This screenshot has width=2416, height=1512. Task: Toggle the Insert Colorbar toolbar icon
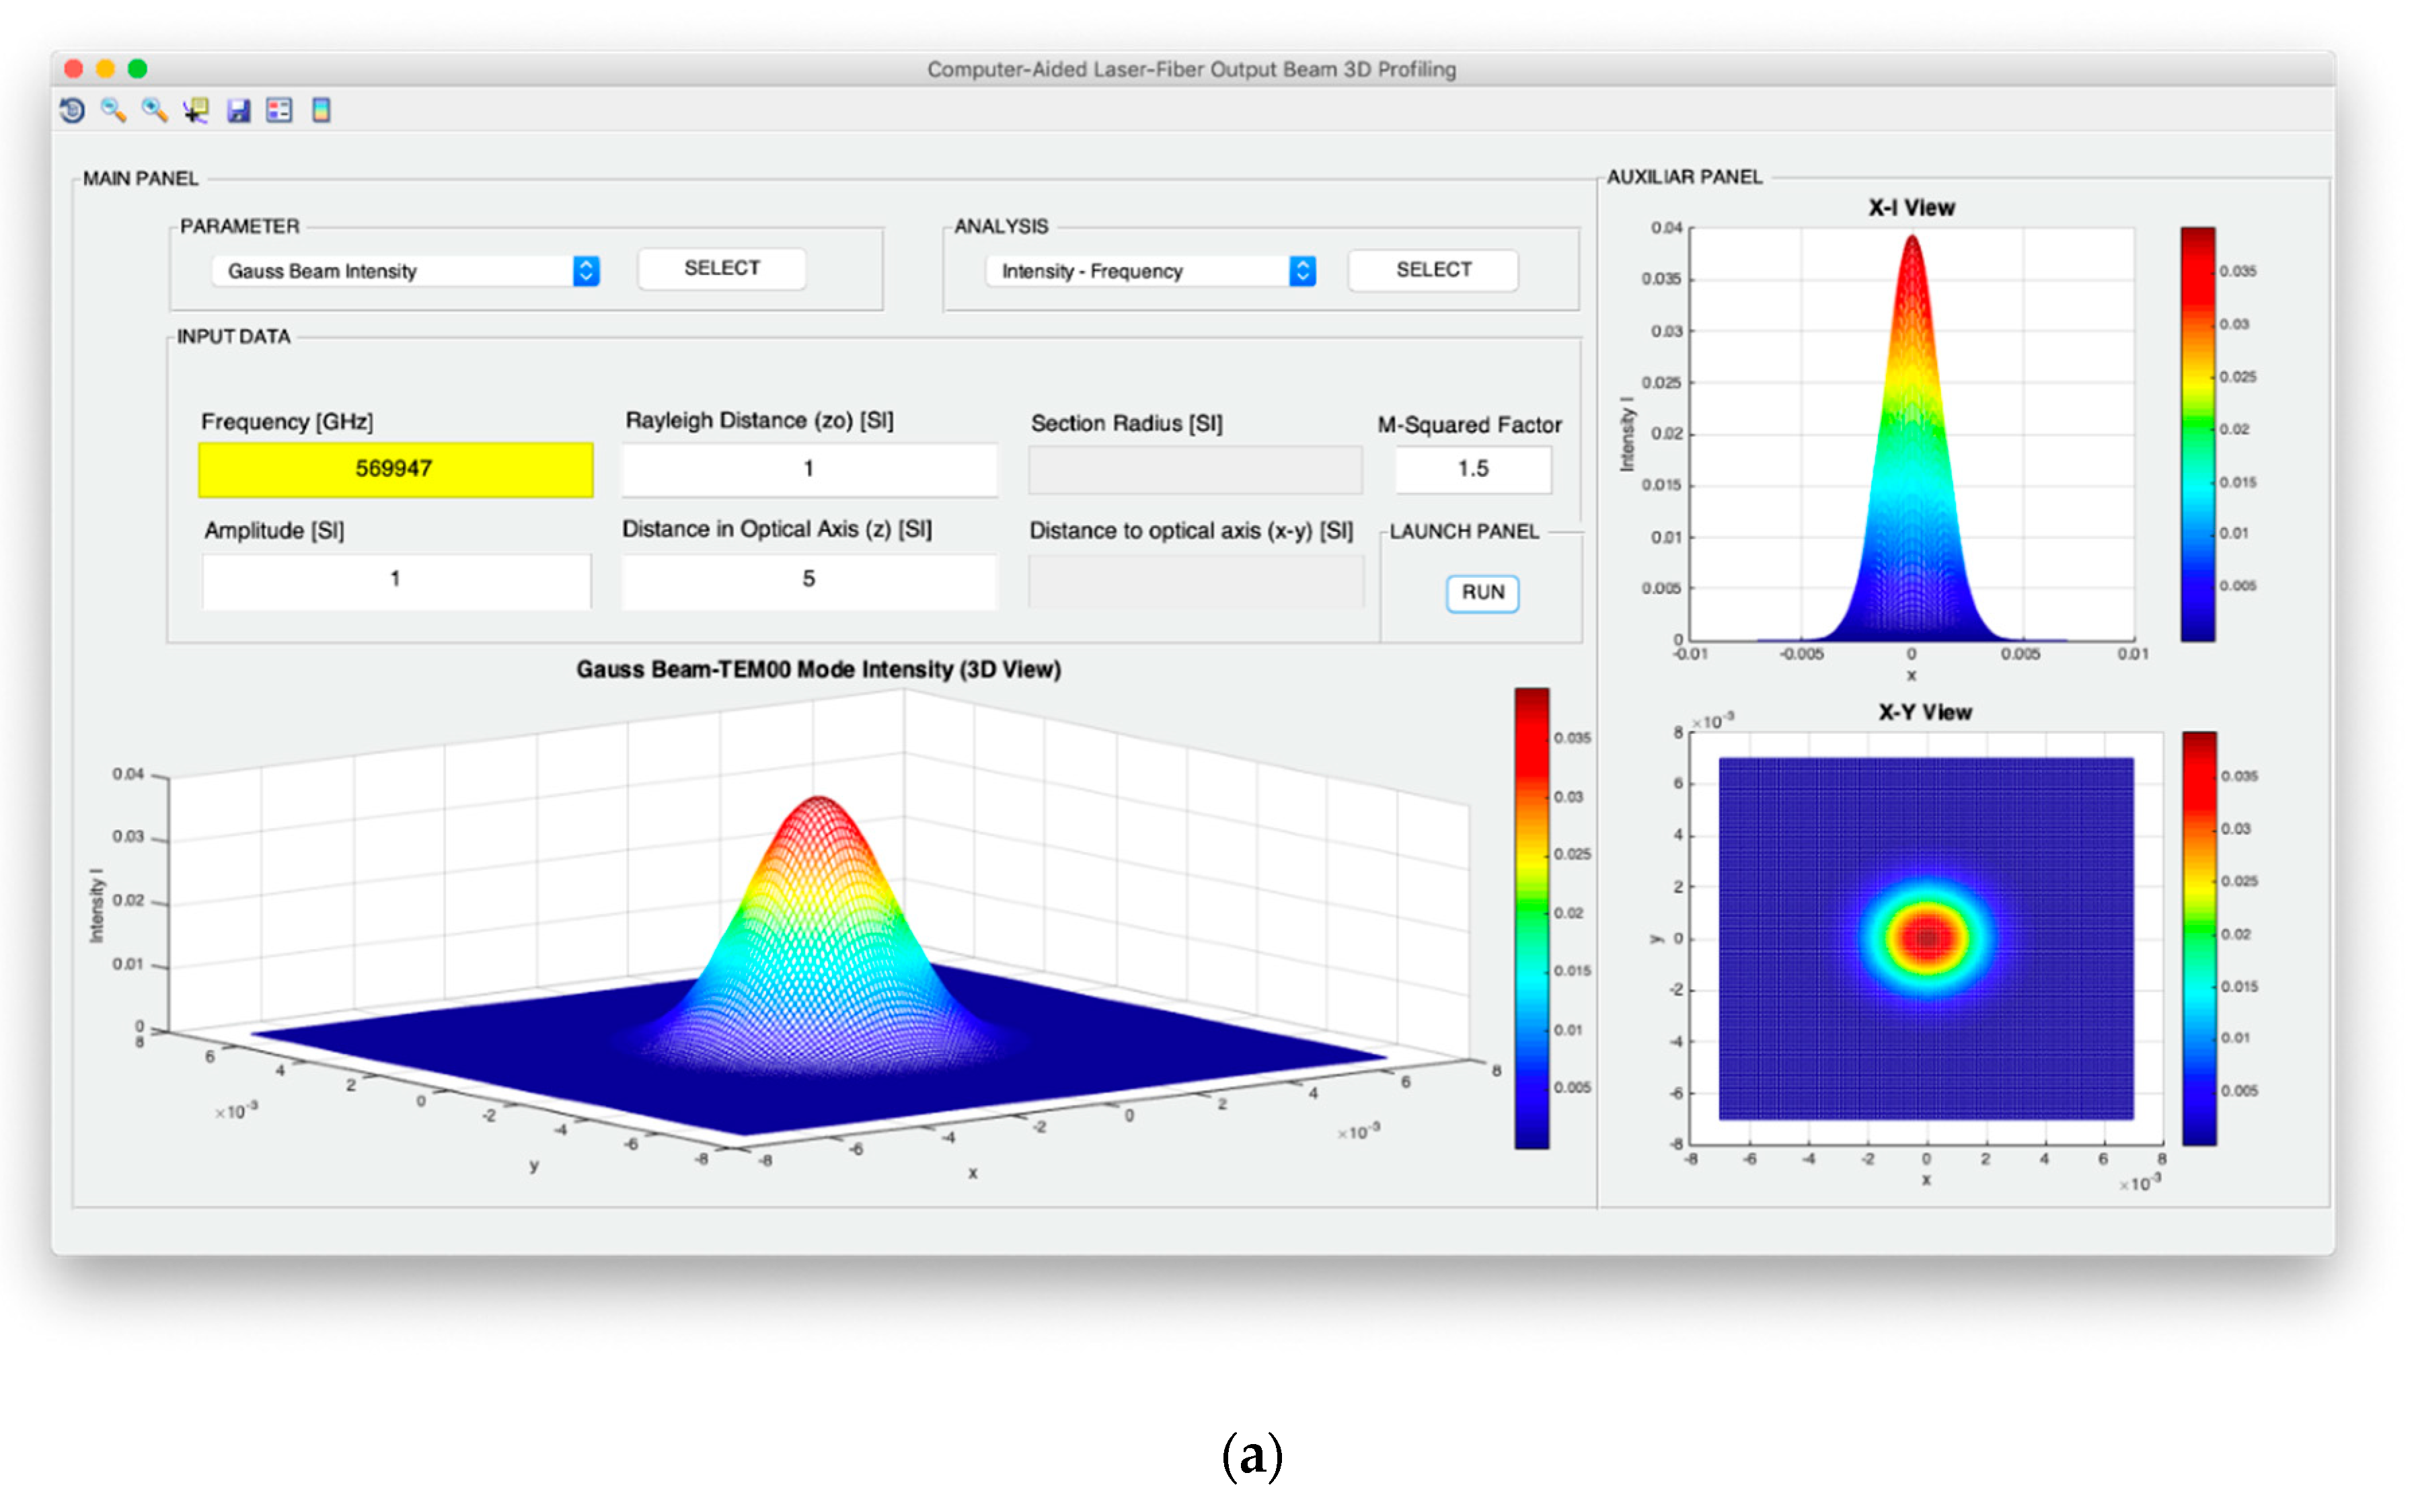[321, 110]
